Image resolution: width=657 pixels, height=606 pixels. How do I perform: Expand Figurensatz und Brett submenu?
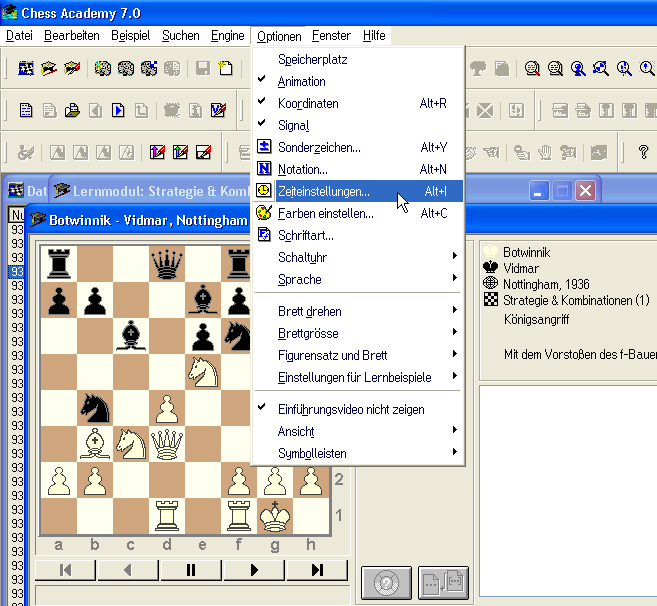[x=359, y=355]
